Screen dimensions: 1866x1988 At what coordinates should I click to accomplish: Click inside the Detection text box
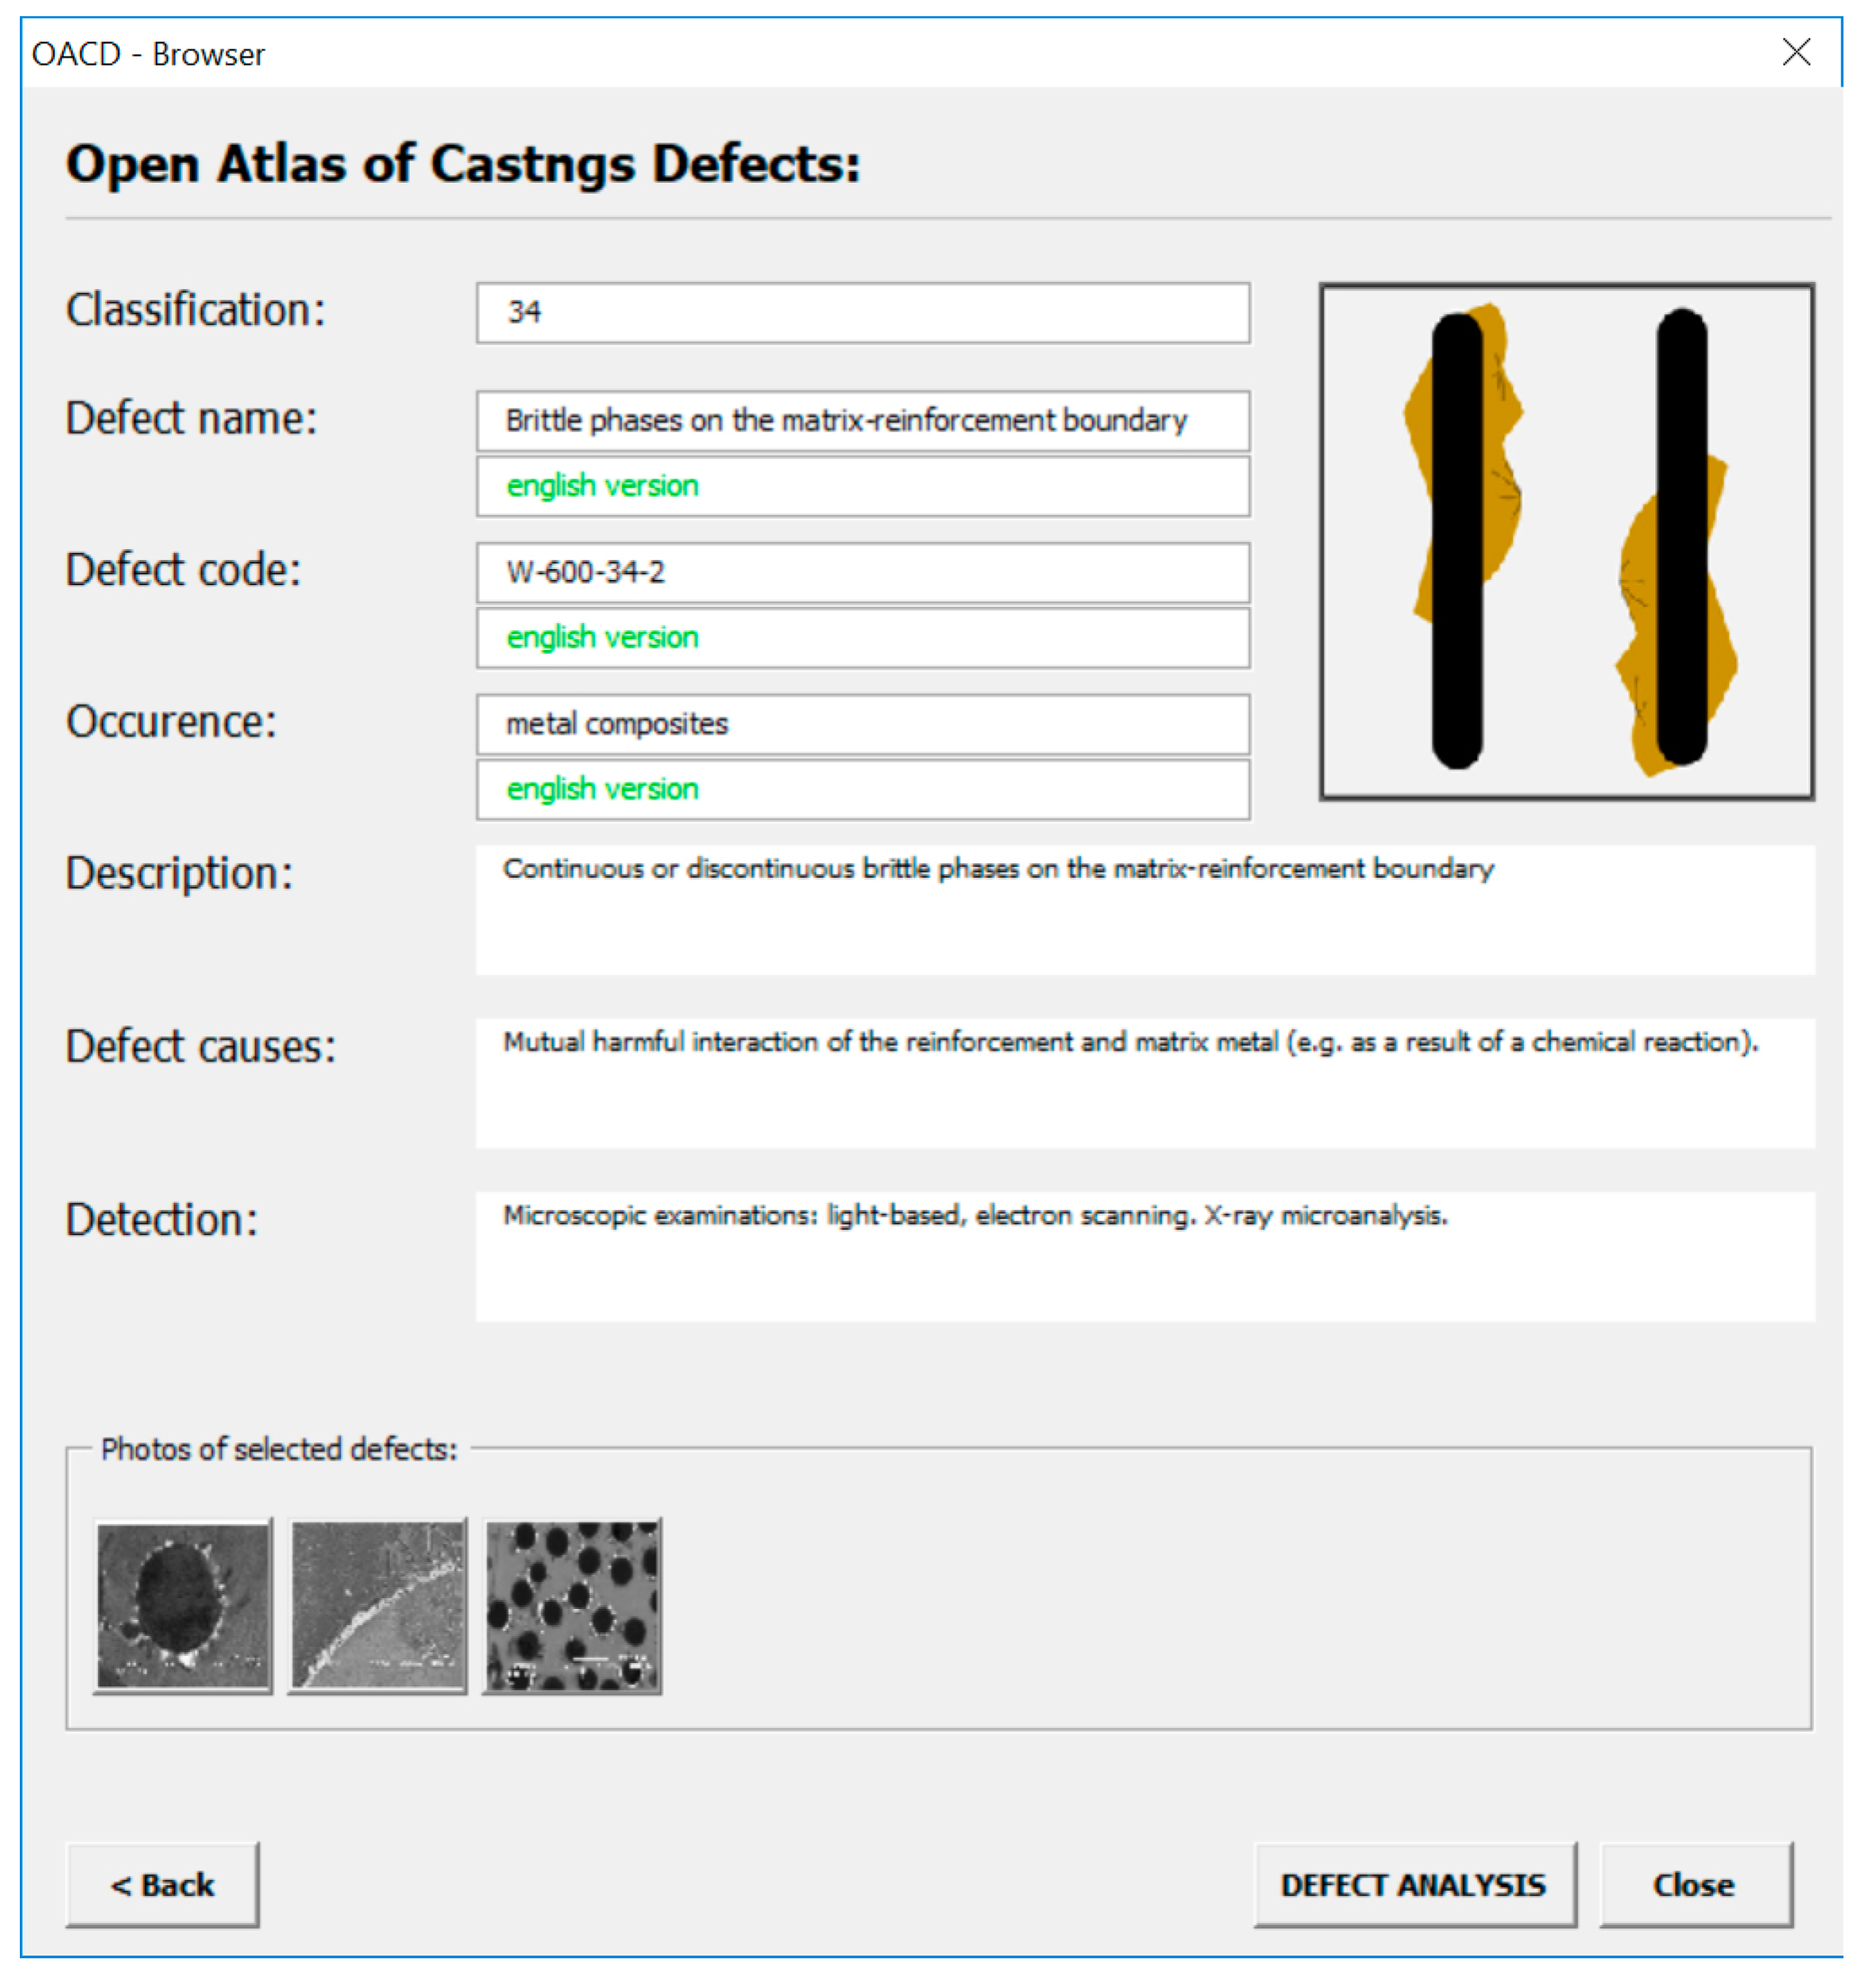tap(1144, 1256)
